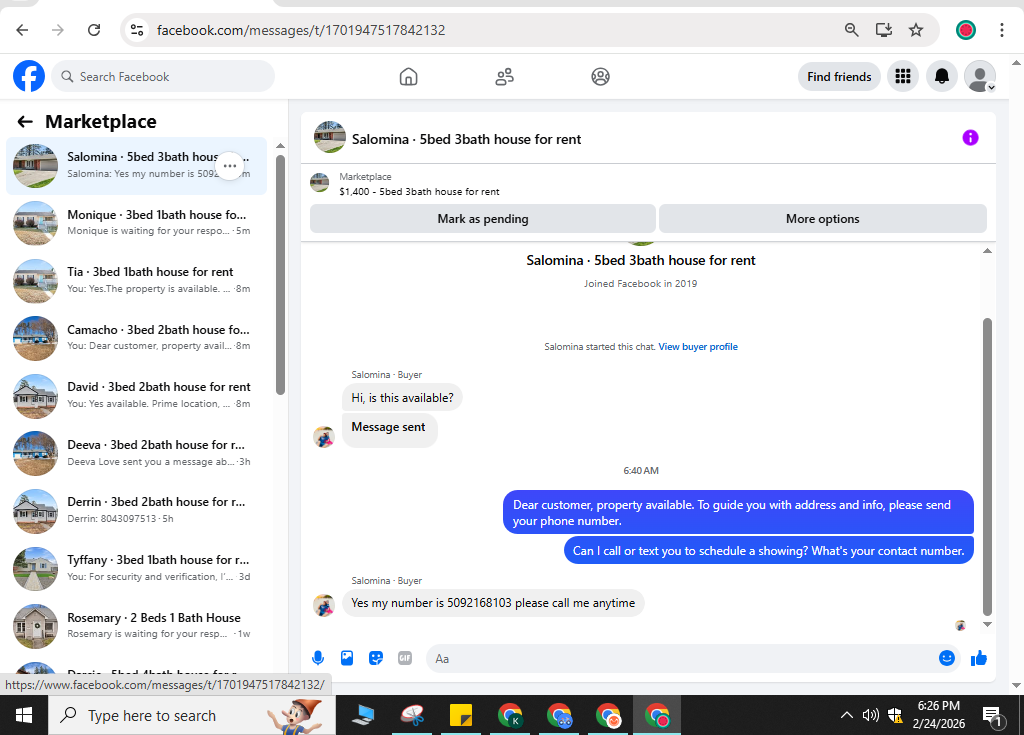Image resolution: width=1024 pixels, height=735 pixels.
Task: Open the conversation information icon
Action: [970, 138]
